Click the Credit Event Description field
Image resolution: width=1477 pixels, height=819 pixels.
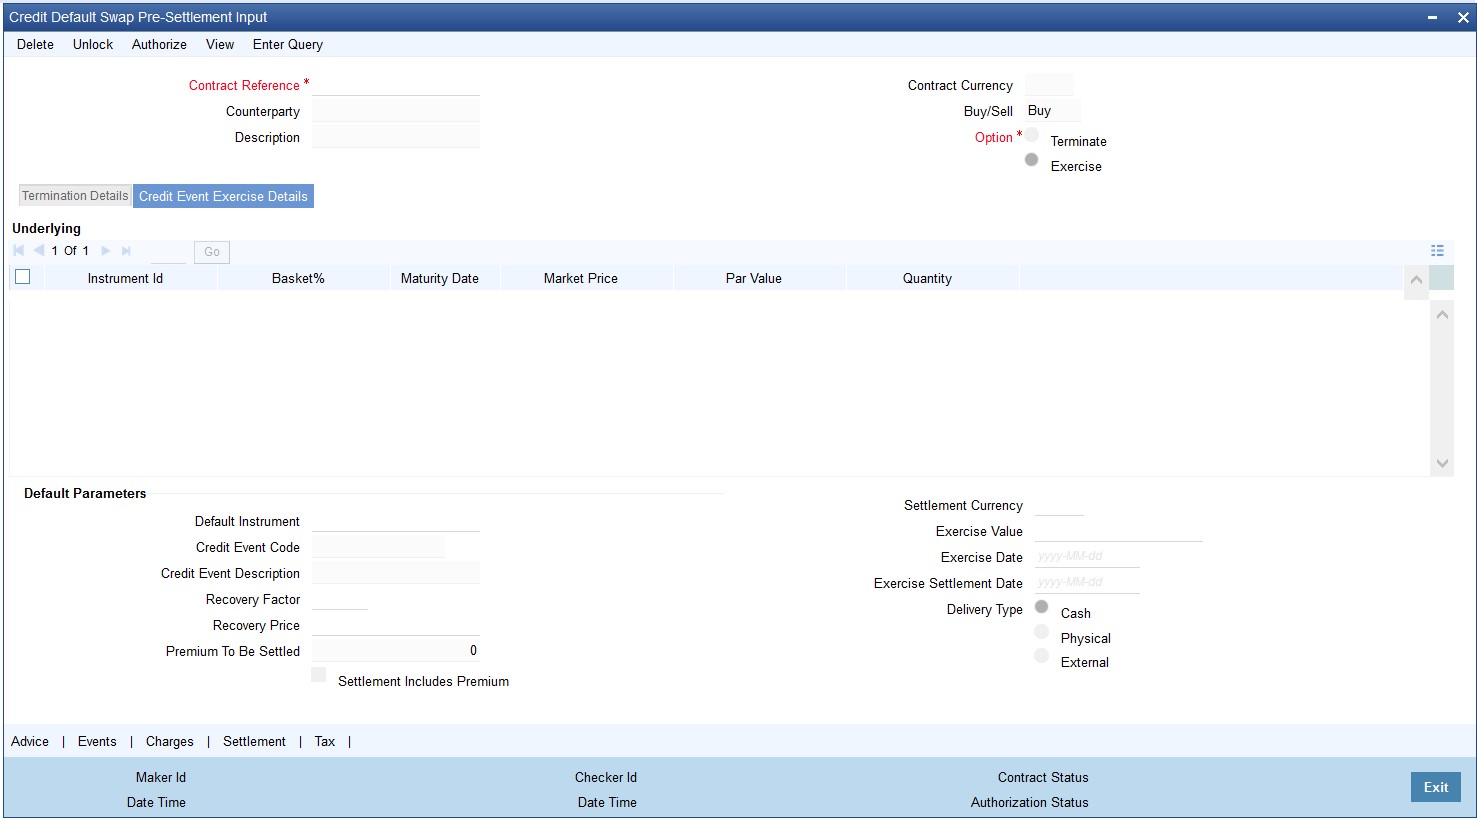[396, 573]
